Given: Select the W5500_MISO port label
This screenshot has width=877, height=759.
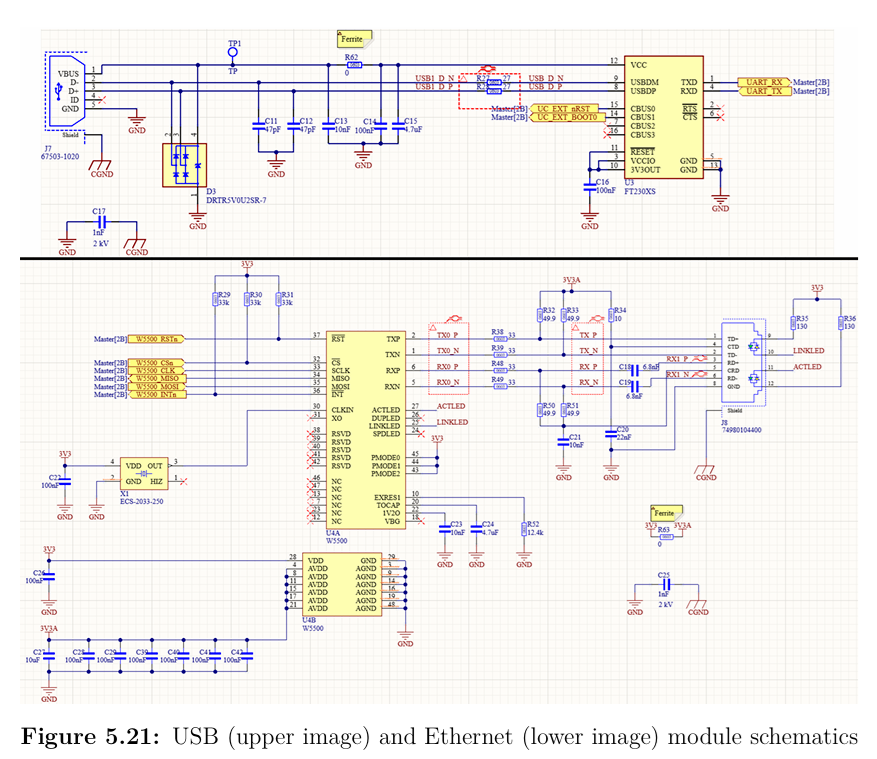Looking at the screenshot, I should [157, 379].
